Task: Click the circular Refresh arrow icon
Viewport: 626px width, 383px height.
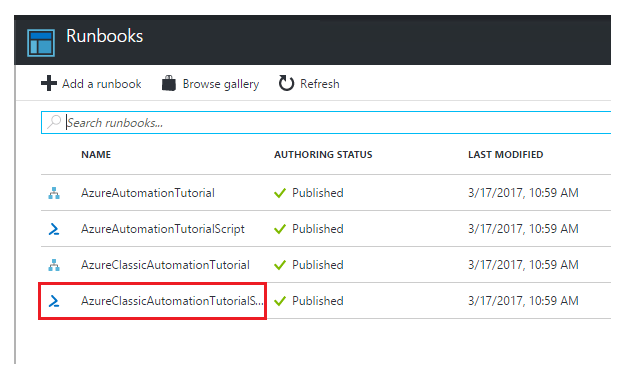Action: pyautogui.click(x=286, y=83)
